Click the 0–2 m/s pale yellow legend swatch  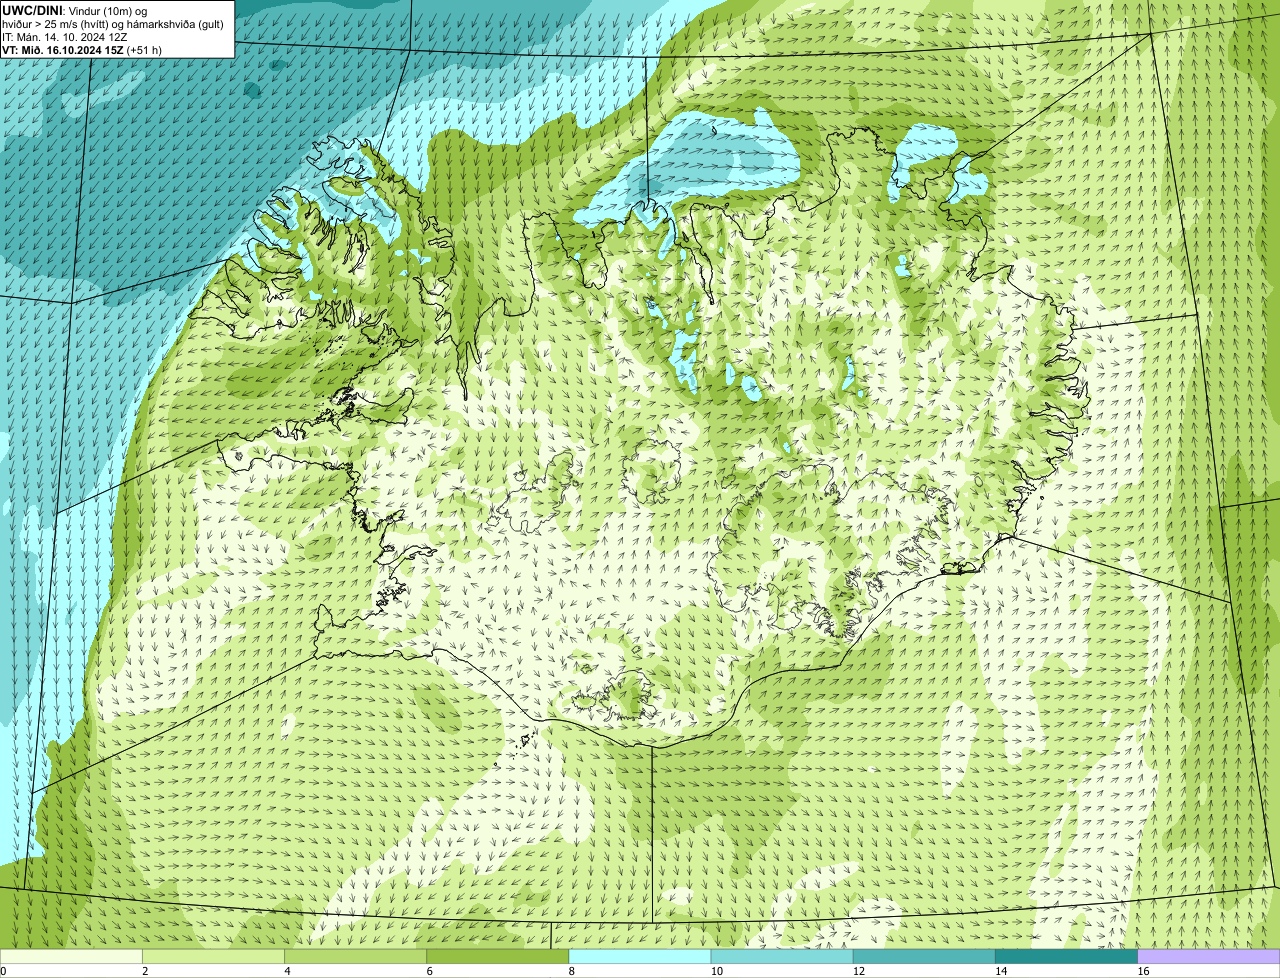(x=71, y=956)
